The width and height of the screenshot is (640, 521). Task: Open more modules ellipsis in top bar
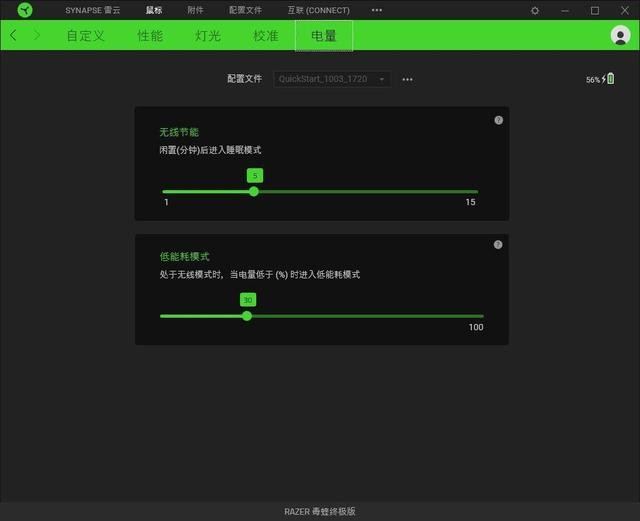point(377,10)
